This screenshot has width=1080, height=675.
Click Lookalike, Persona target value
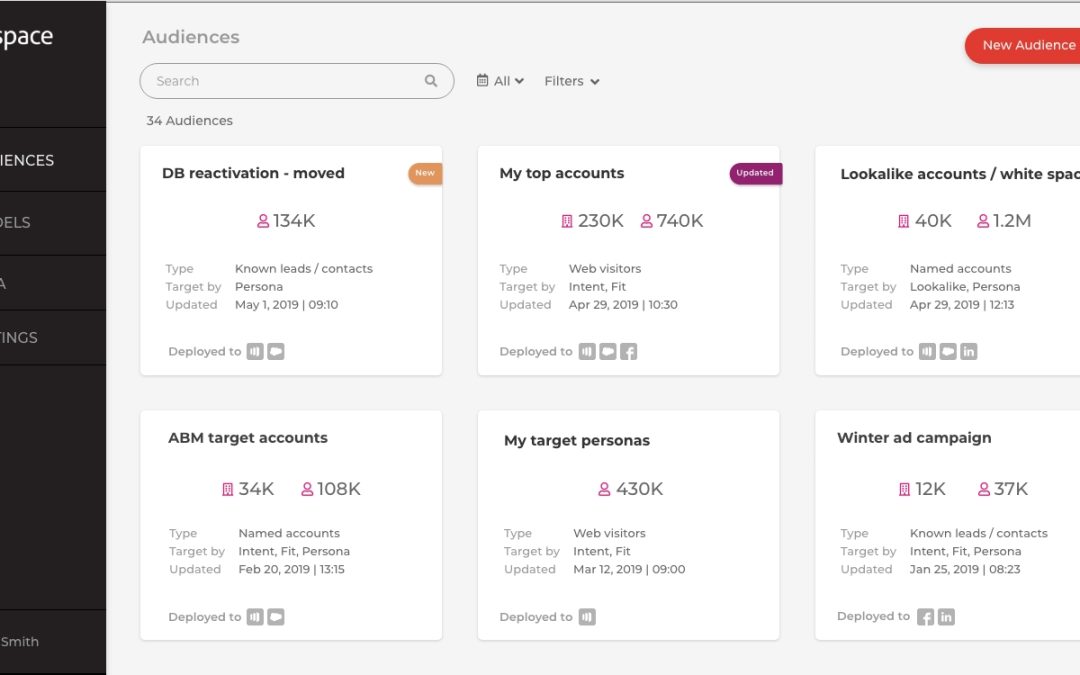coord(965,287)
